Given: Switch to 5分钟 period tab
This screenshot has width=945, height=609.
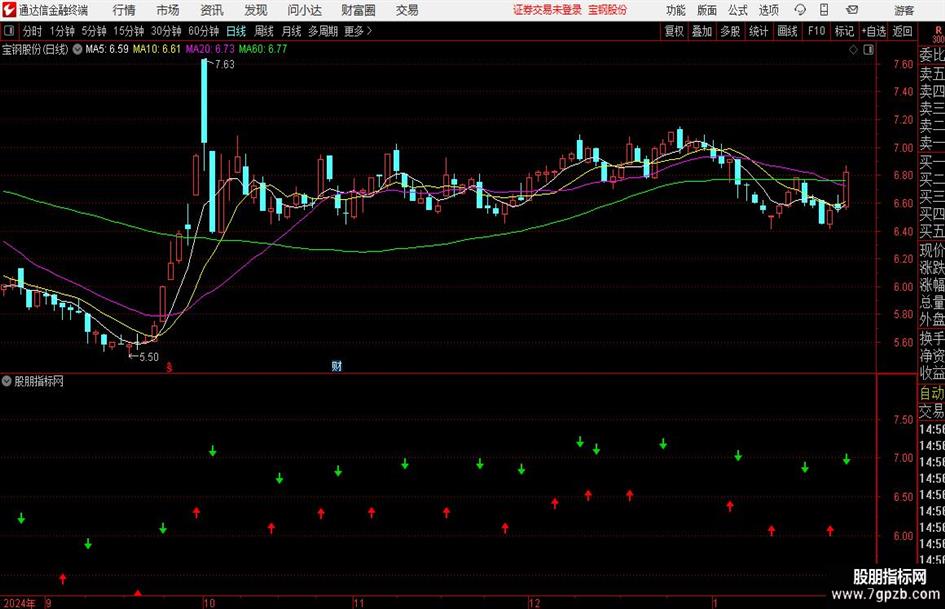Looking at the screenshot, I should 93,31.
